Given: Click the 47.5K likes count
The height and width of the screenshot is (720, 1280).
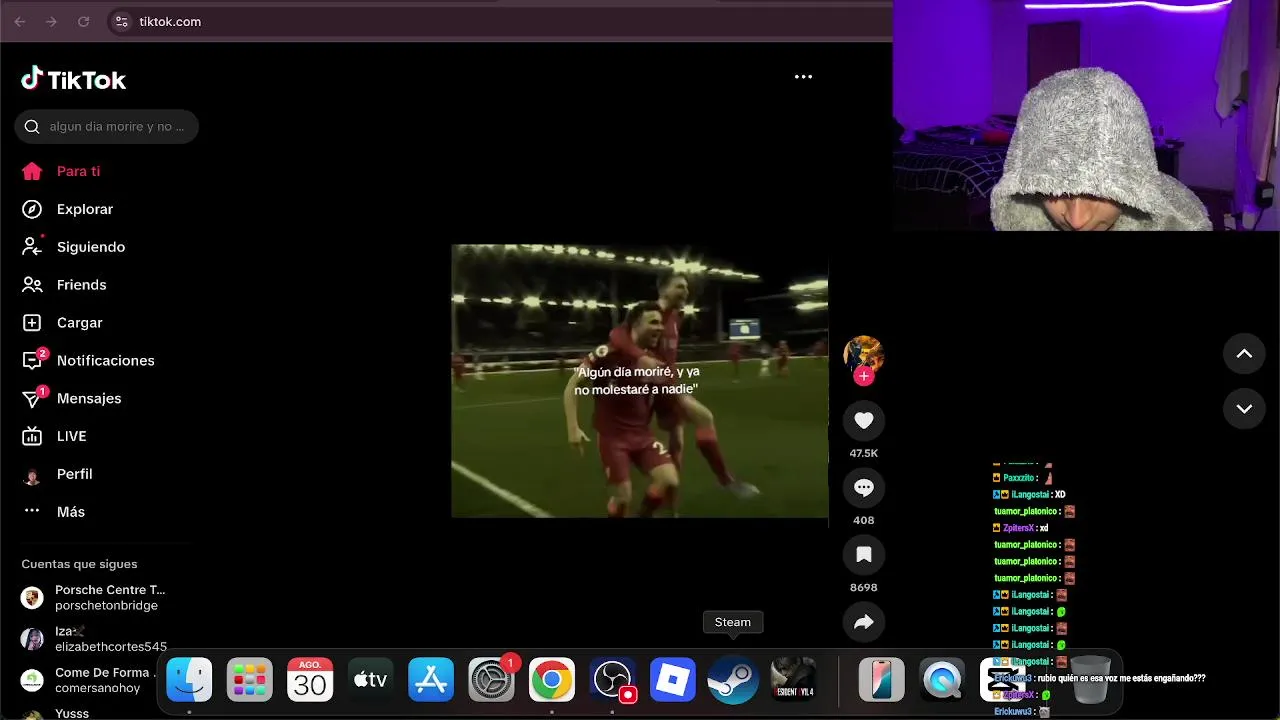Looking at the screenshot, I should coord(864,453).
